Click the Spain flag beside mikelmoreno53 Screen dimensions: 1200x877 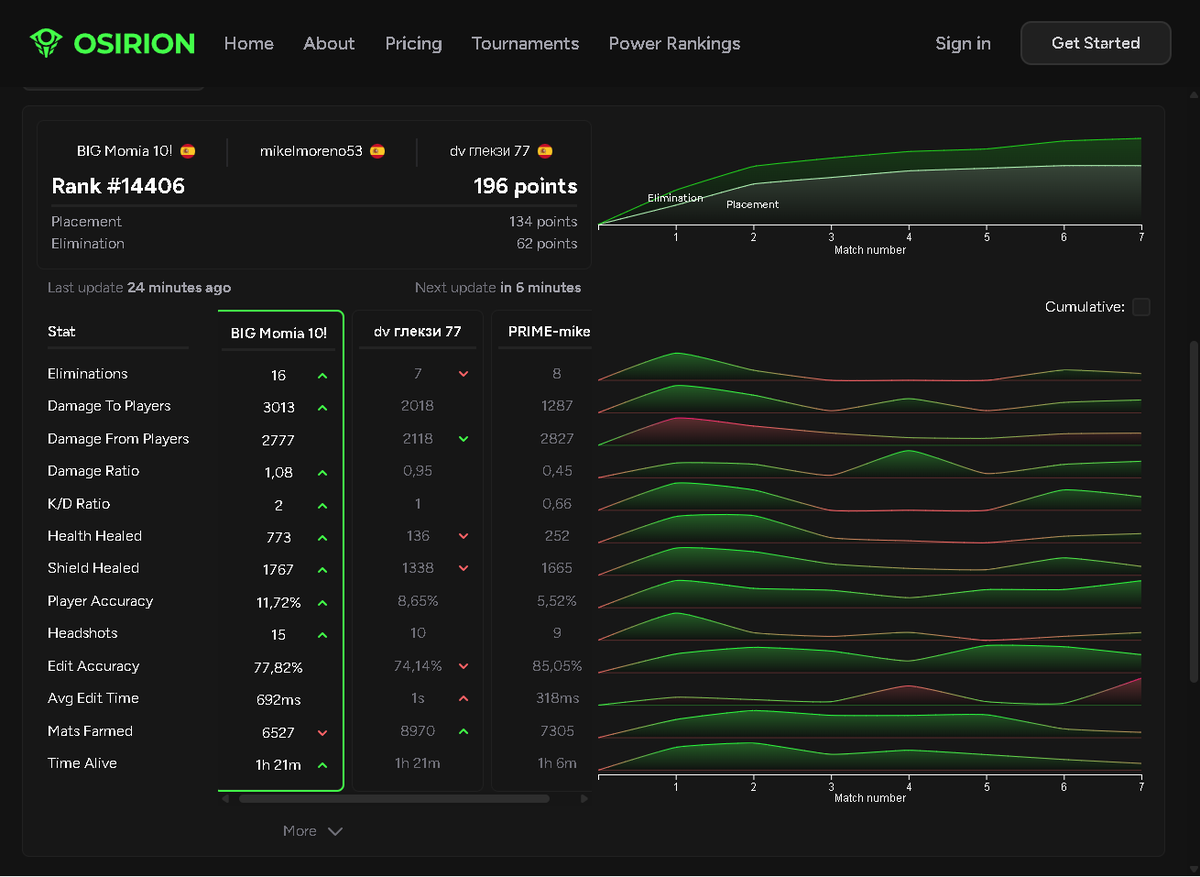pos(377,151)
